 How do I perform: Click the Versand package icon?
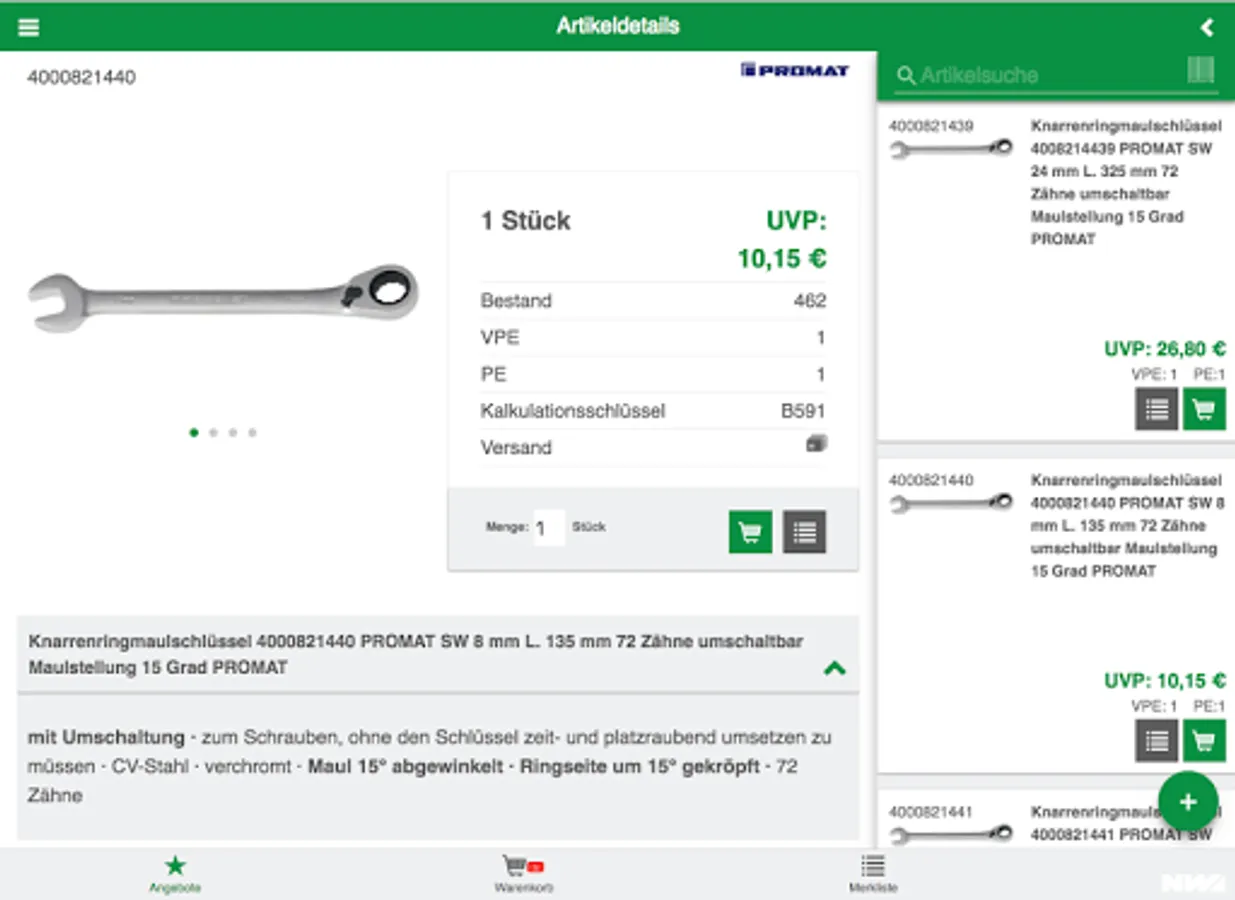(x=816, y=444)
